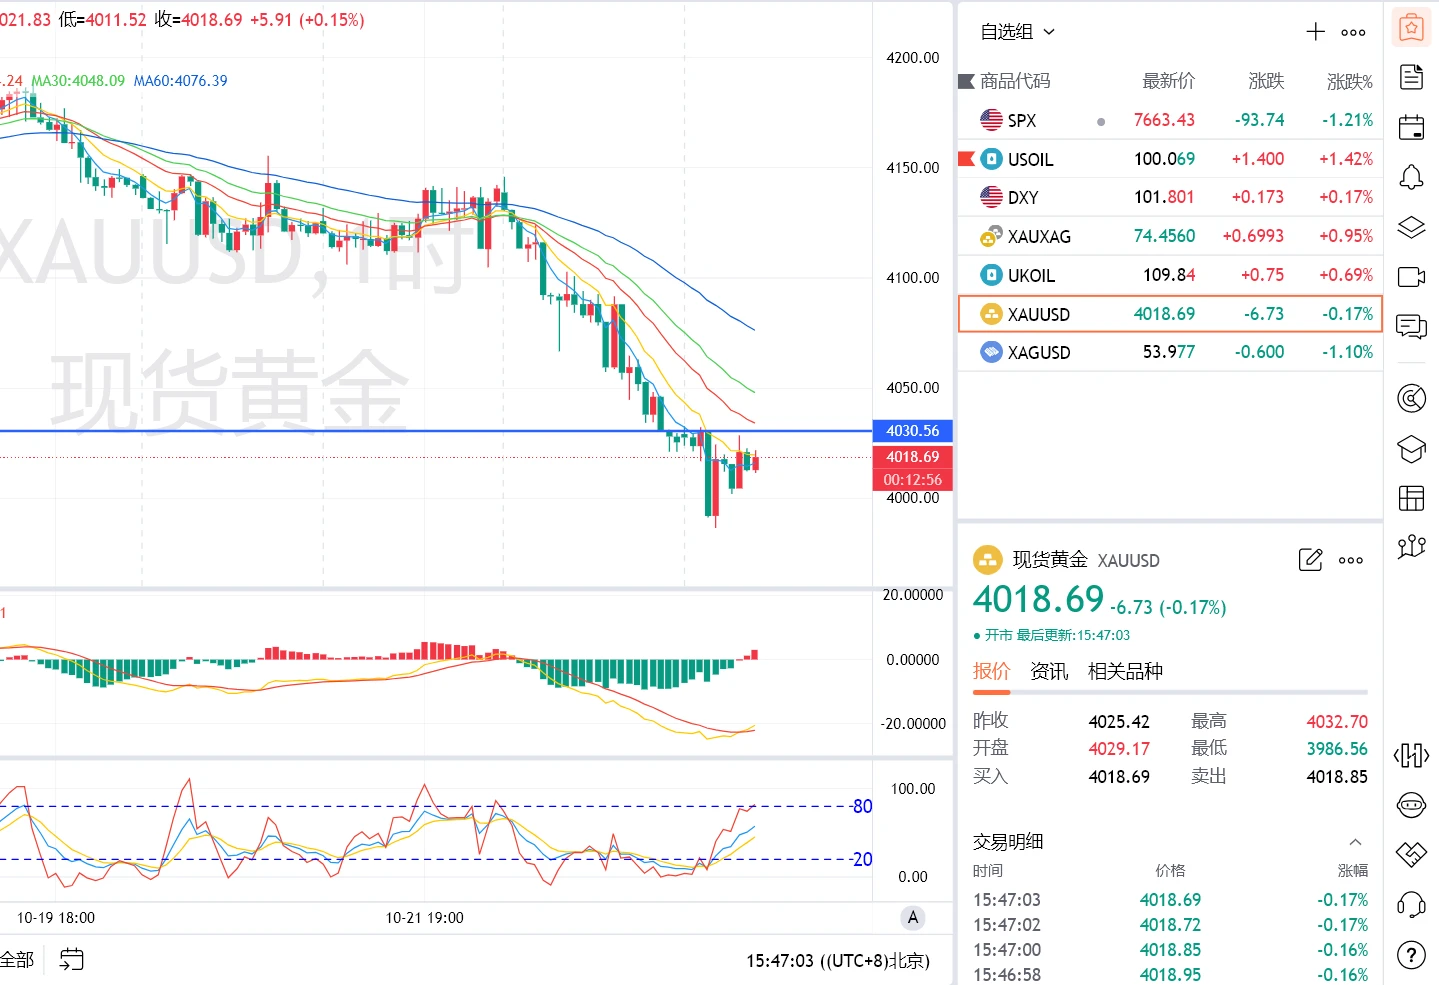Toggle the red flag on USOIL row

(x=966, y=158)
